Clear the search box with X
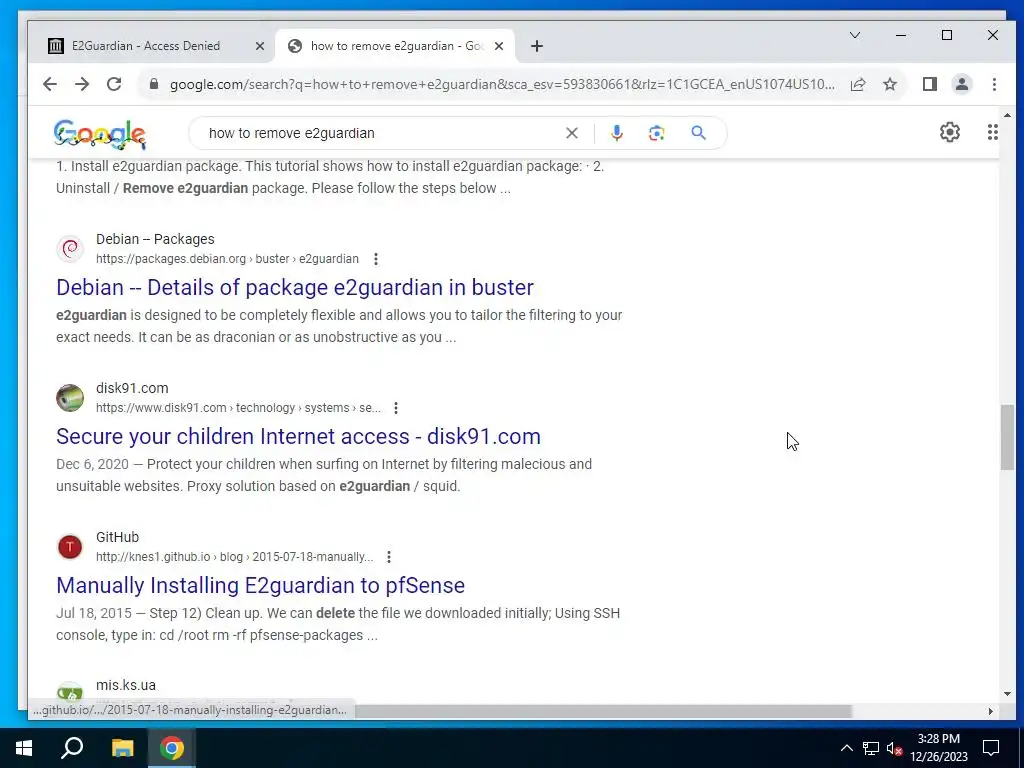 click(x=571, y=133)
